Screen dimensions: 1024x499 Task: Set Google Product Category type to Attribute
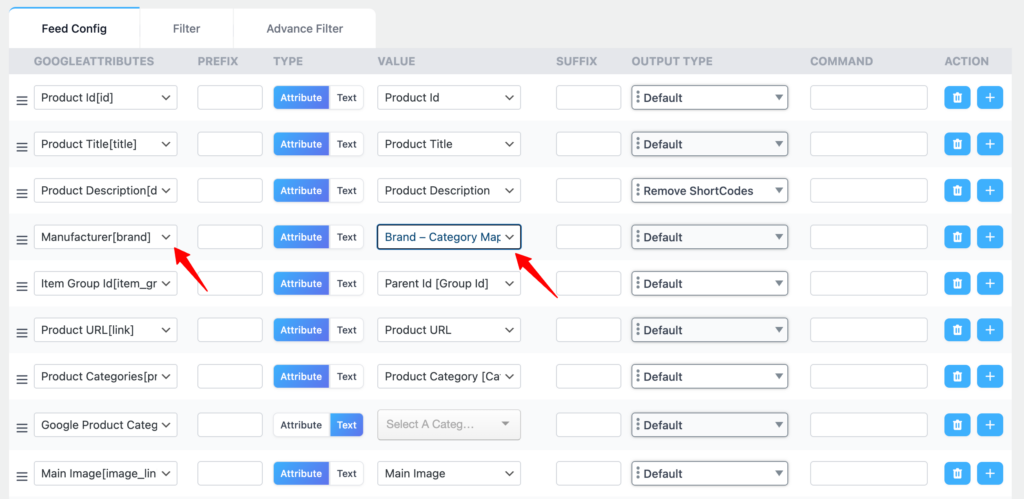[301, 425]
